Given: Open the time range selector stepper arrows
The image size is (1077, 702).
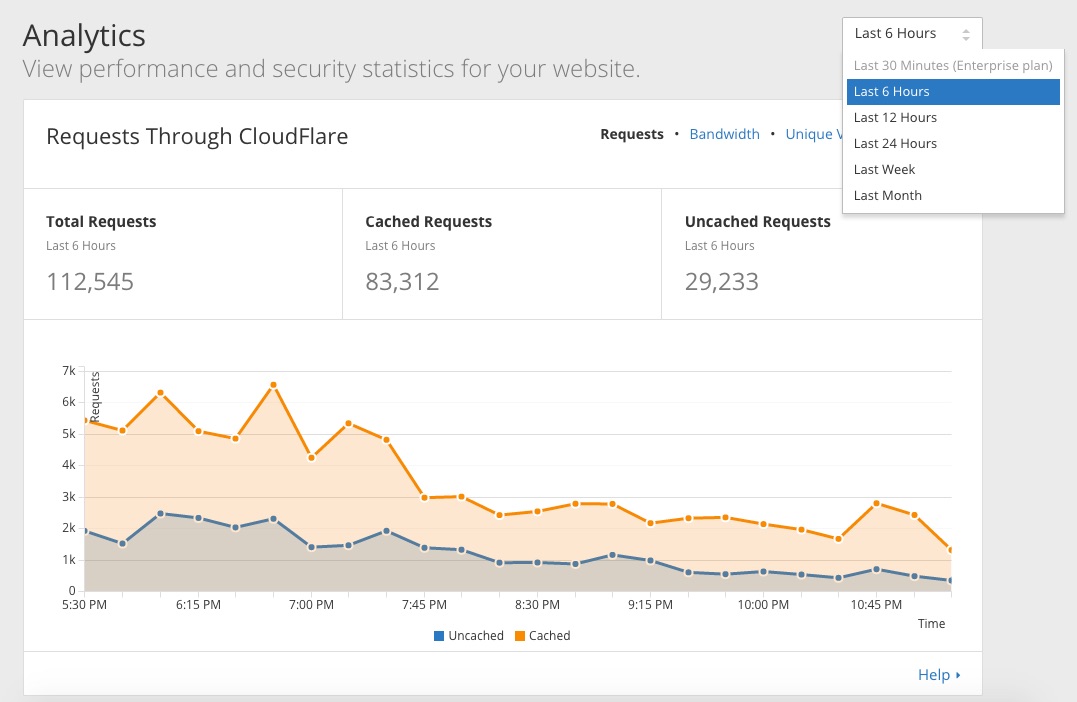Looking at the screenshot, I should tap(966, 33).
